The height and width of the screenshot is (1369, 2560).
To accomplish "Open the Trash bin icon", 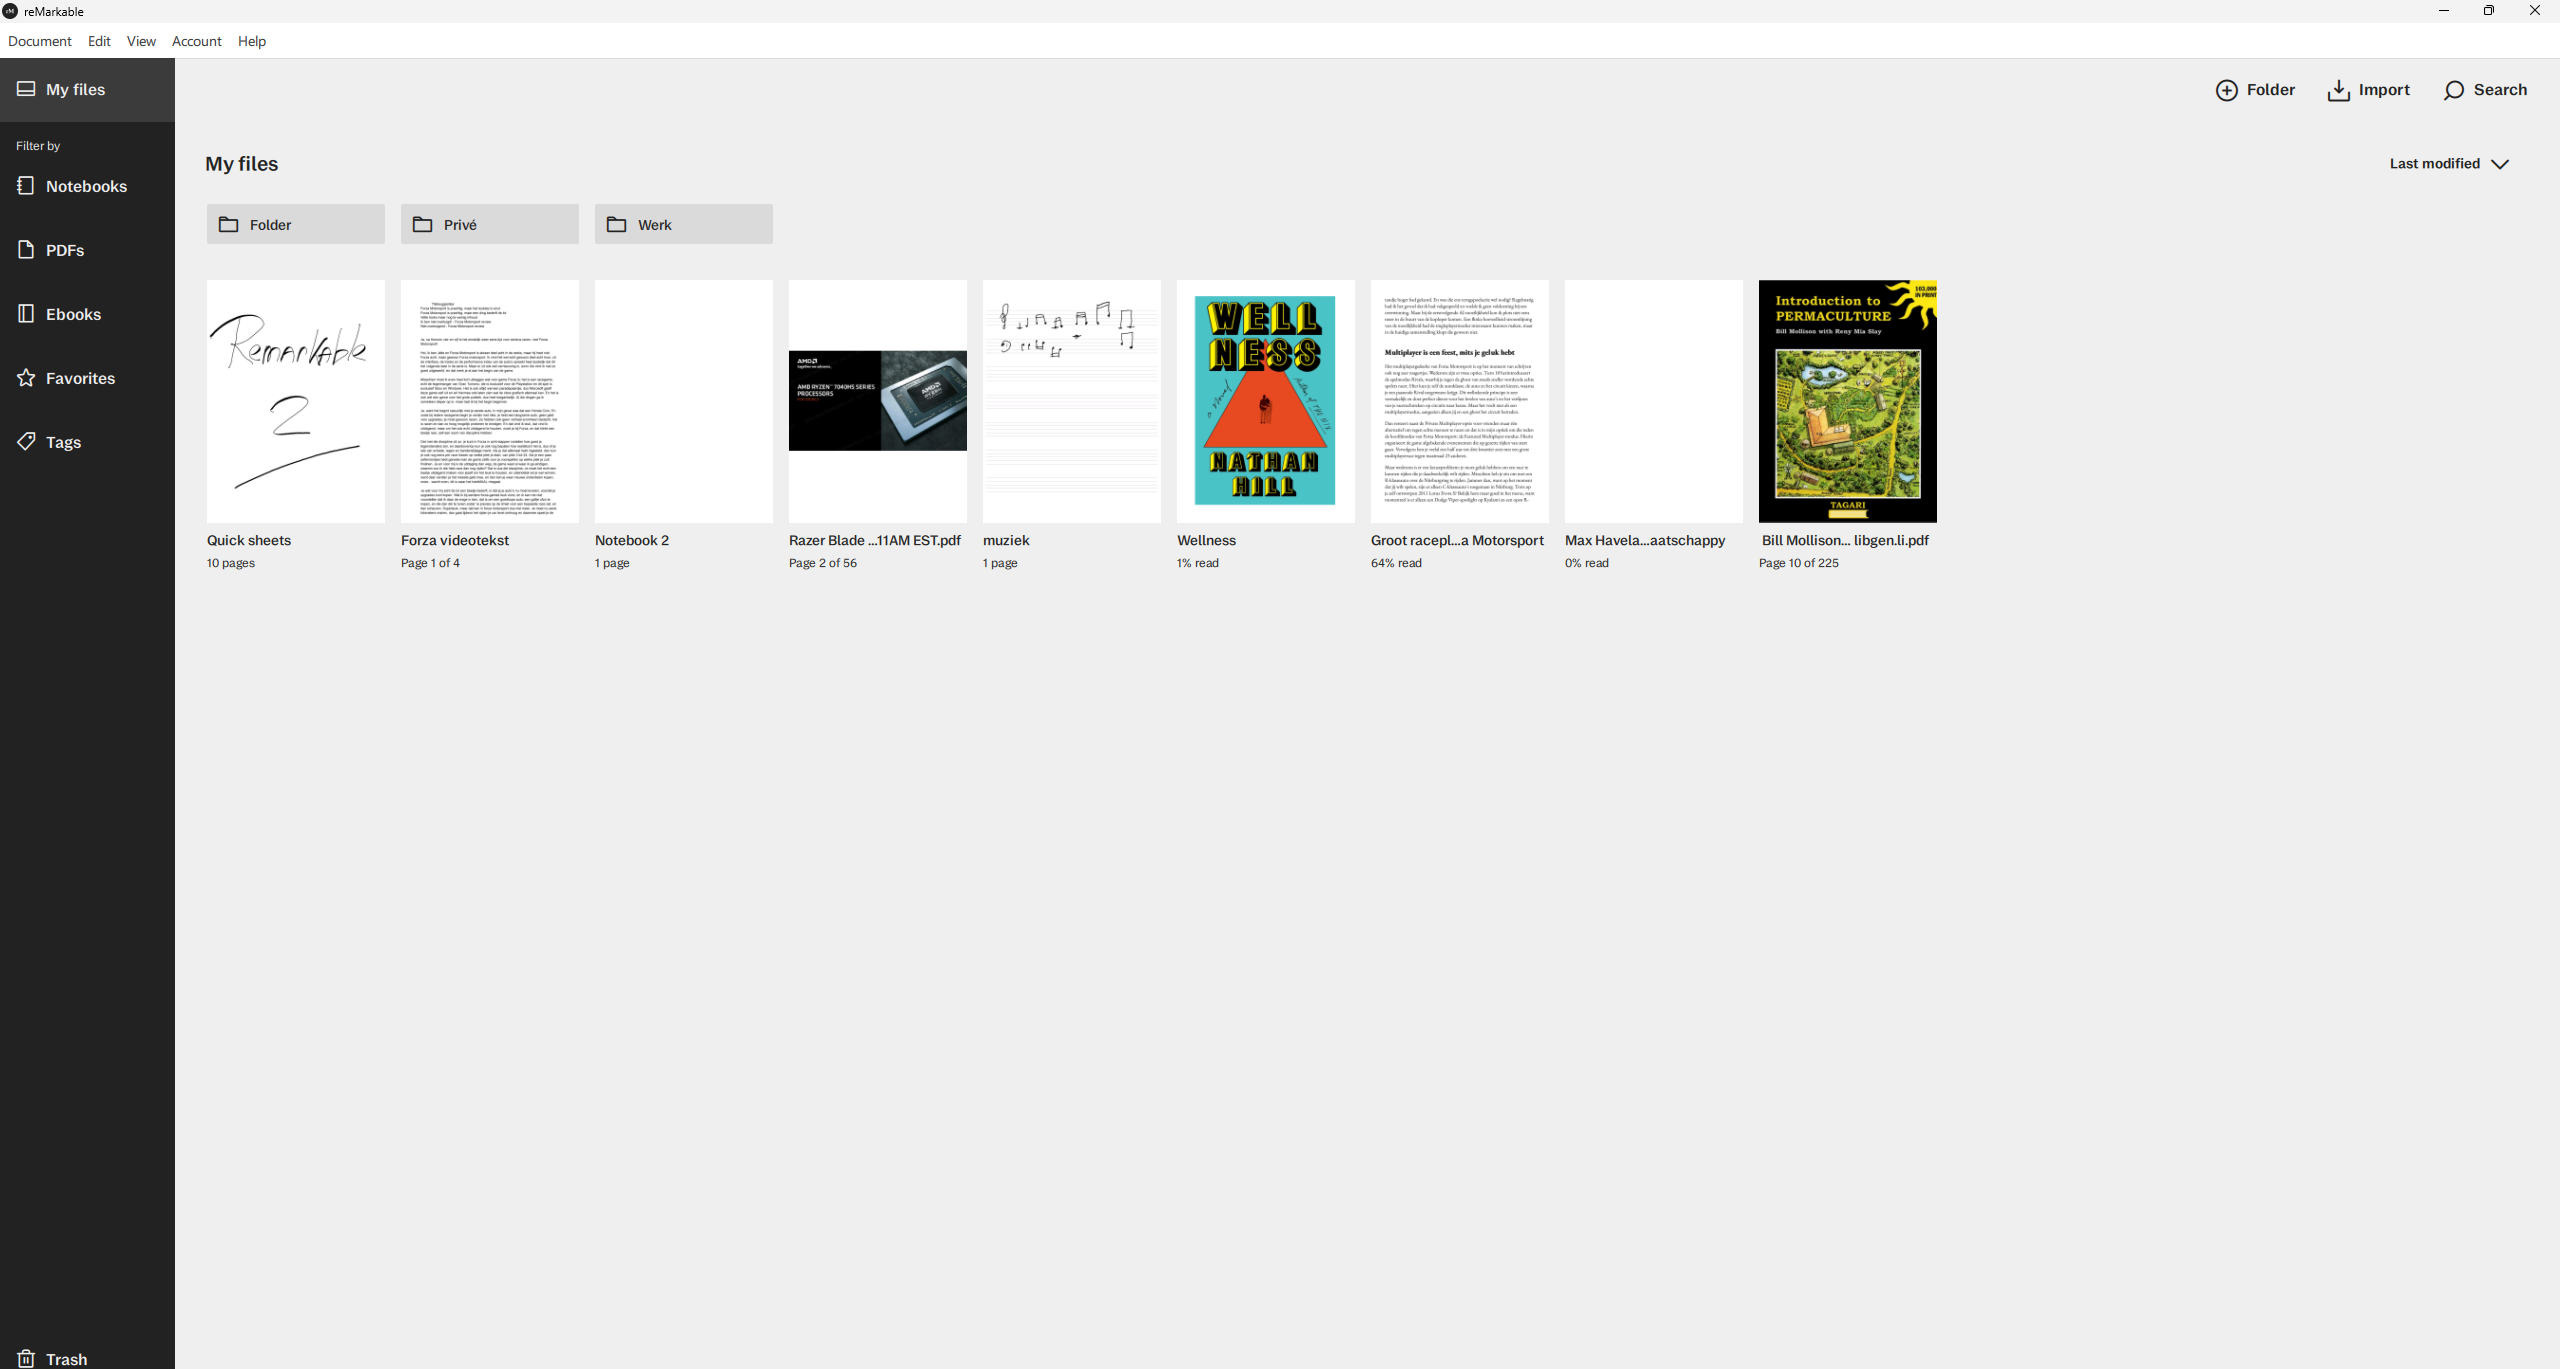I will (x=26, y=1358).
